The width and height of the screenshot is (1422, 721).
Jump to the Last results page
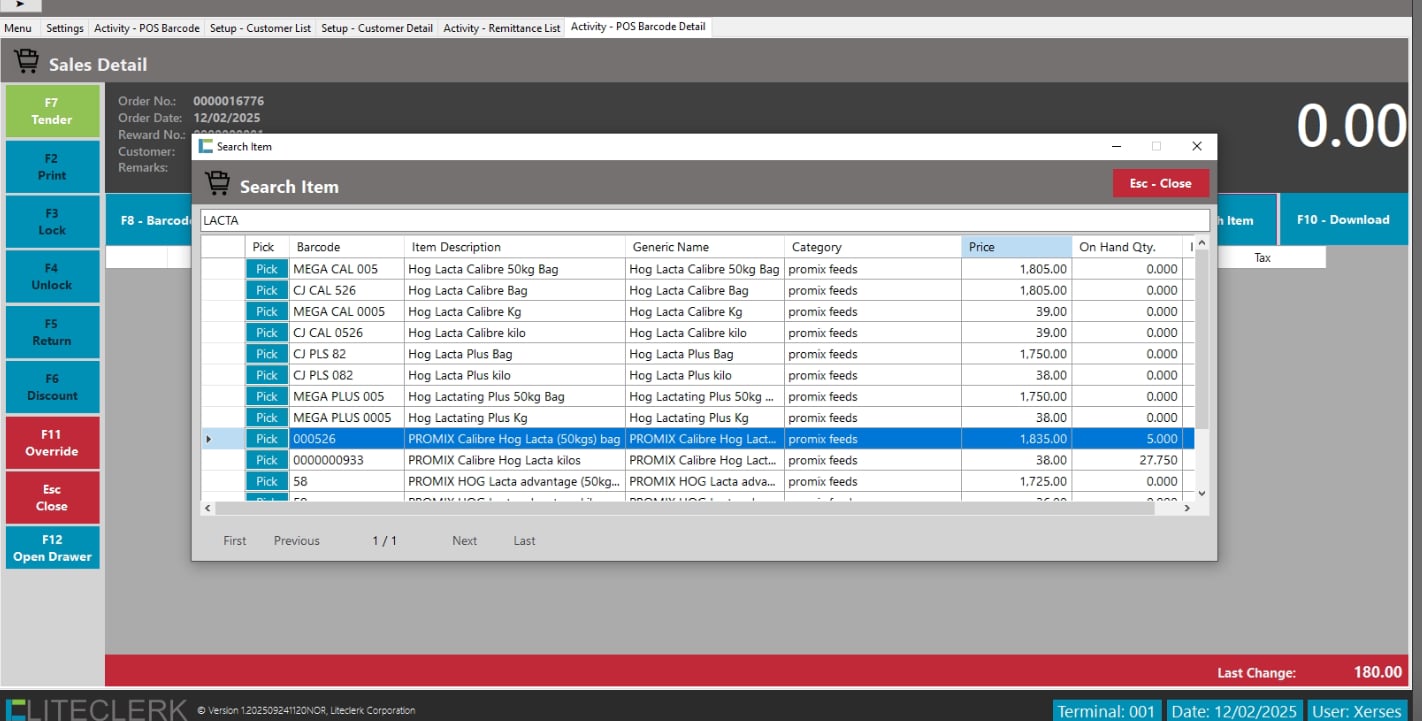[524, 541]
